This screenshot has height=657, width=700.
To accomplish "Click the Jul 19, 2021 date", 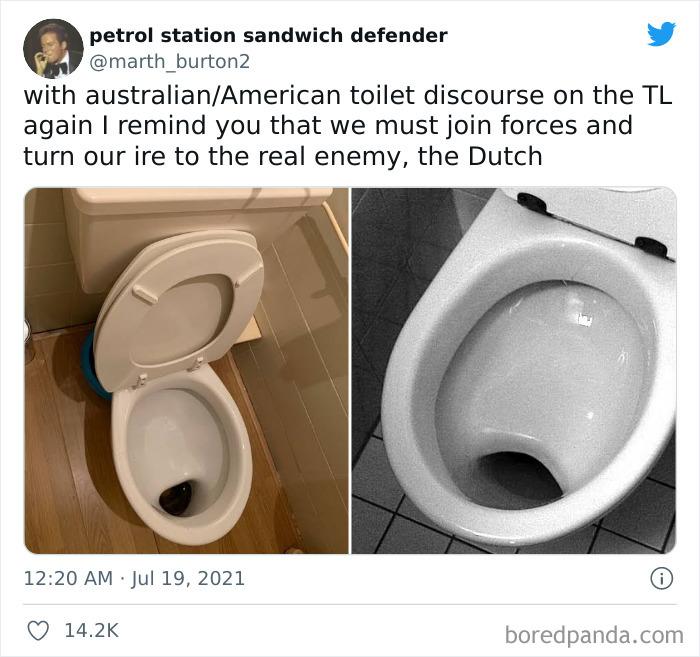I will 188,578.
